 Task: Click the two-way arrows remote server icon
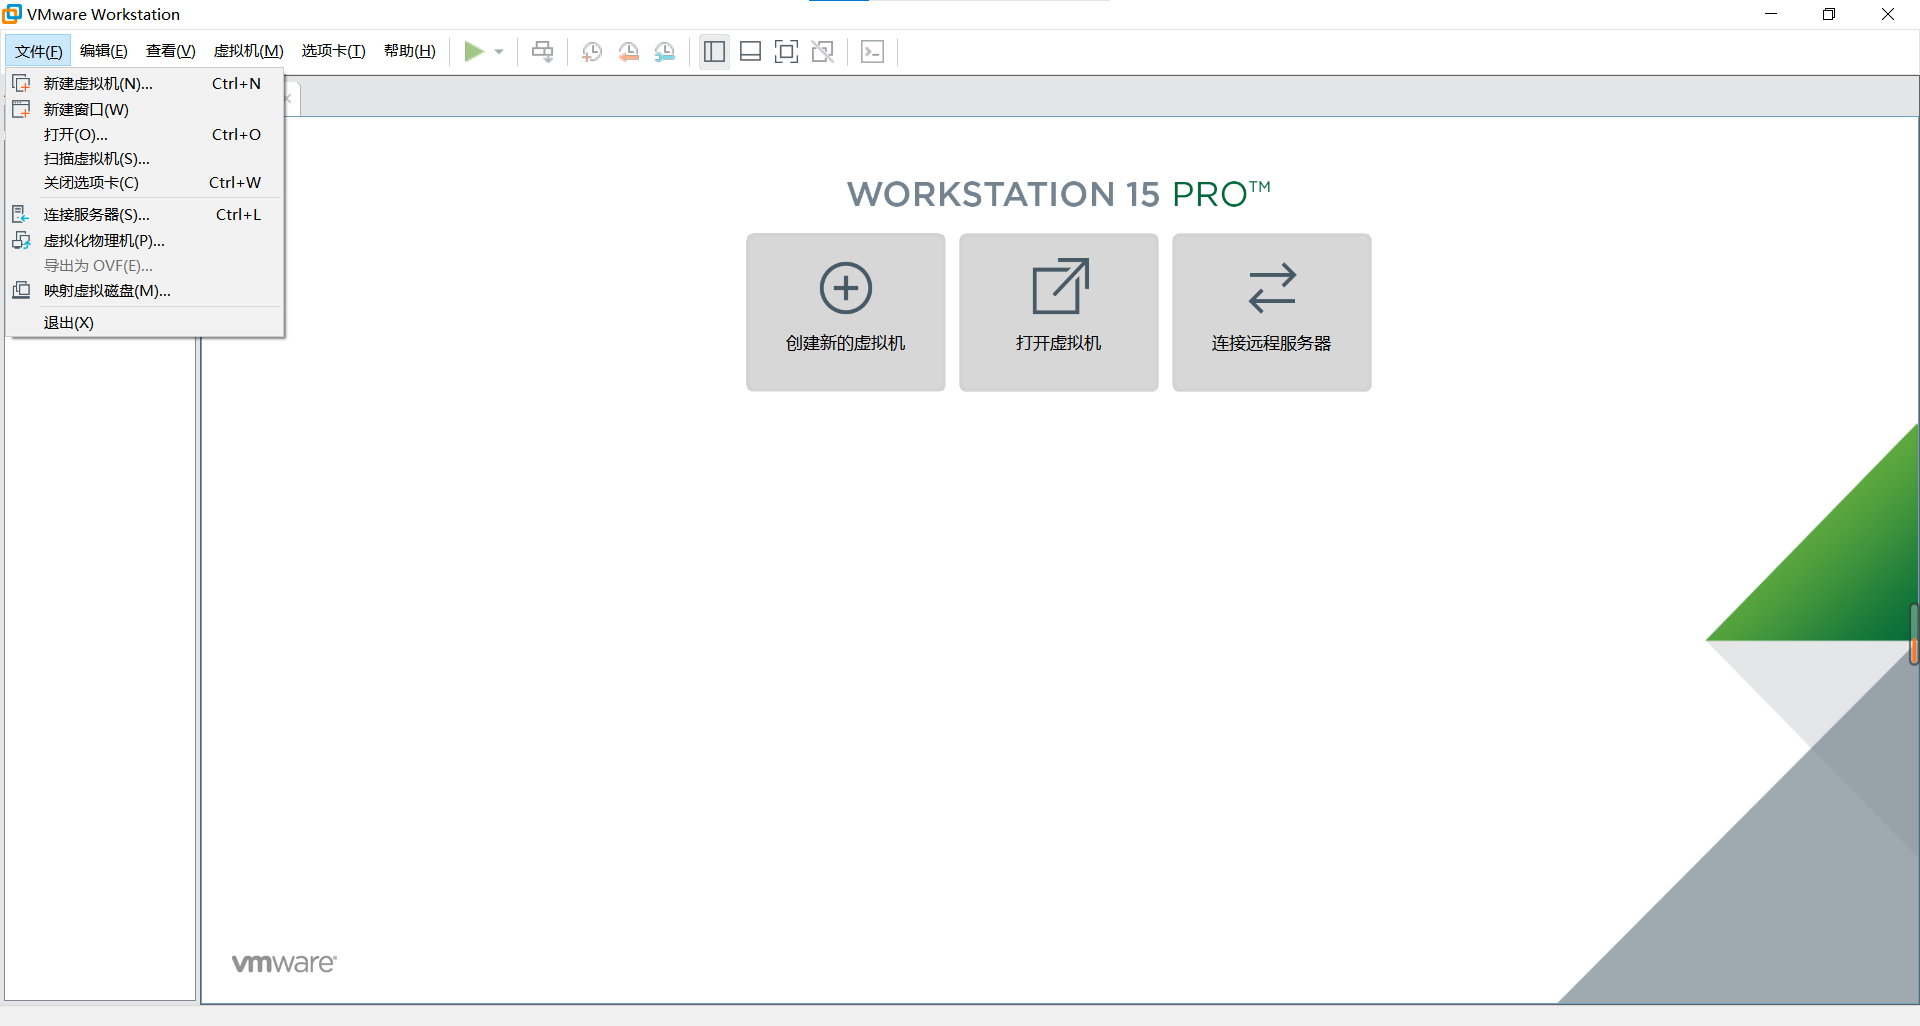coord(1272,288)
